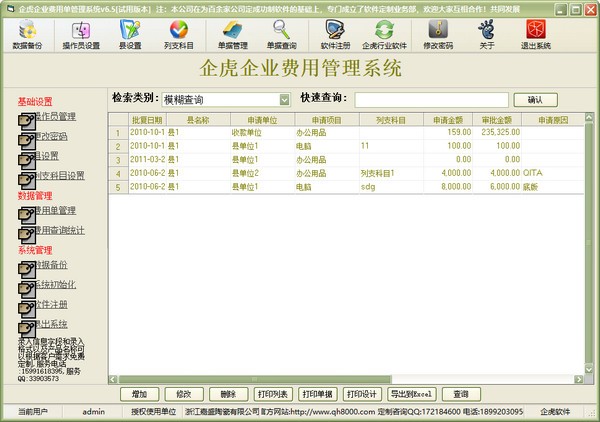
Task: Sort by 申请金额 column header
Action: (x=448, y=120)
